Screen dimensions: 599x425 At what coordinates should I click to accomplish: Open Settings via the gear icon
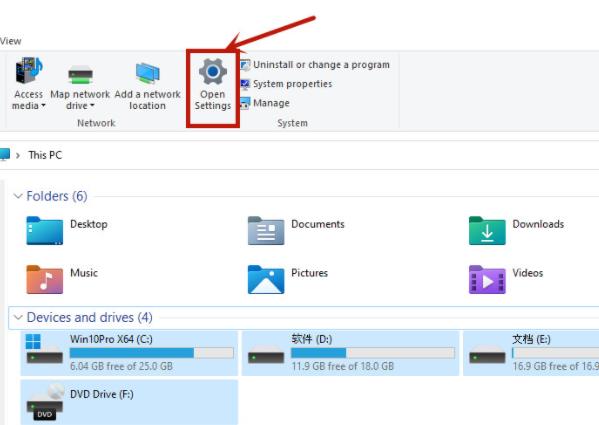pyautogui.click(x=213, y=71)
